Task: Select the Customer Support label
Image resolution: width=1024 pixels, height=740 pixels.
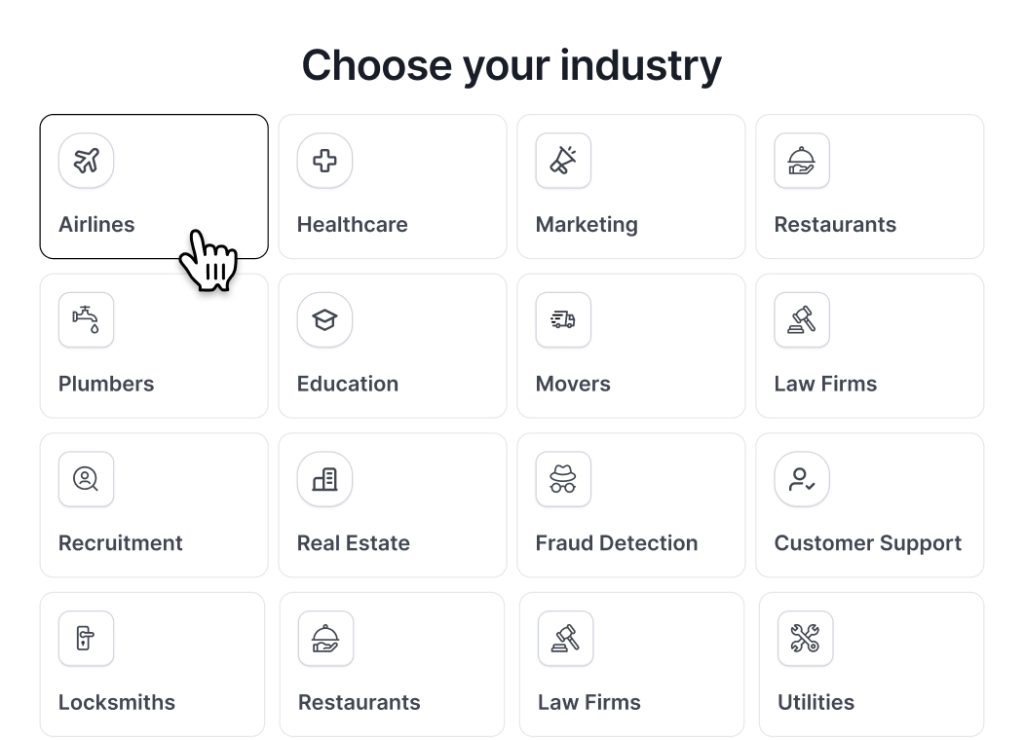Action: click(868, 543)
